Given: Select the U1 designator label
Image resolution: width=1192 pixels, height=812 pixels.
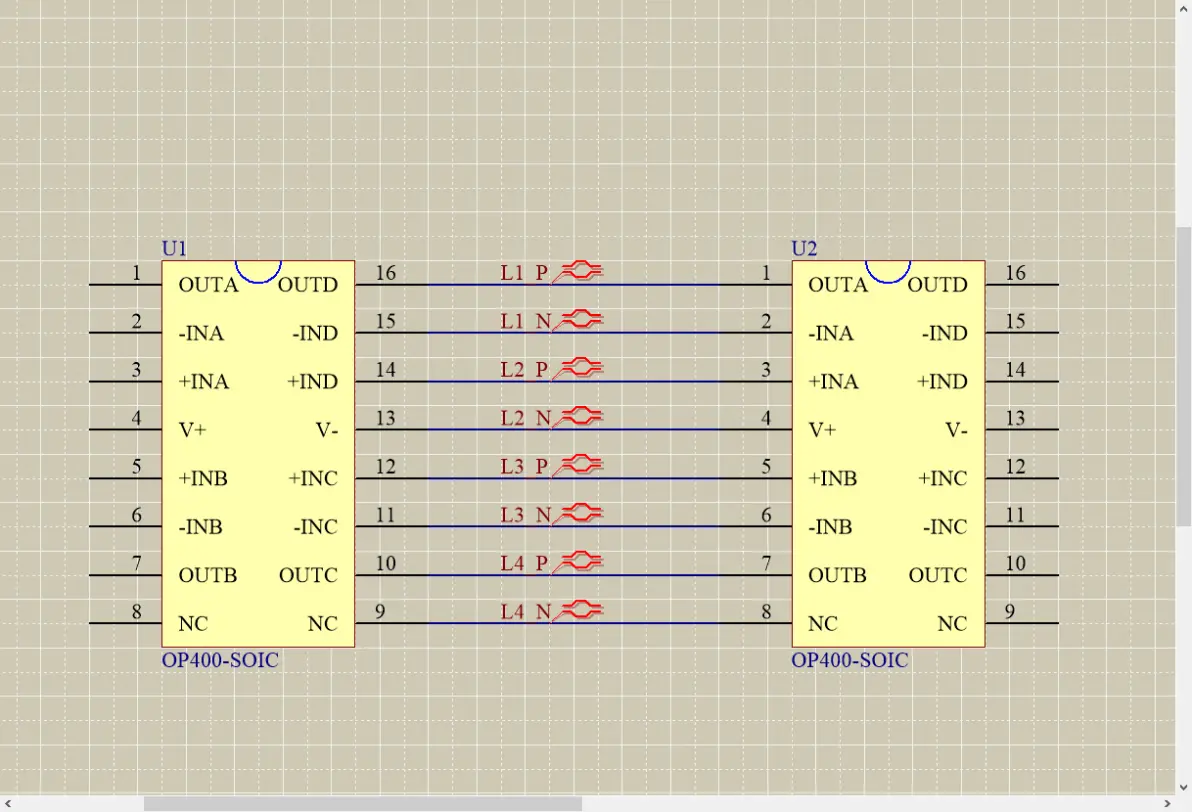Looking at the screenshot, I should [174, 249].
